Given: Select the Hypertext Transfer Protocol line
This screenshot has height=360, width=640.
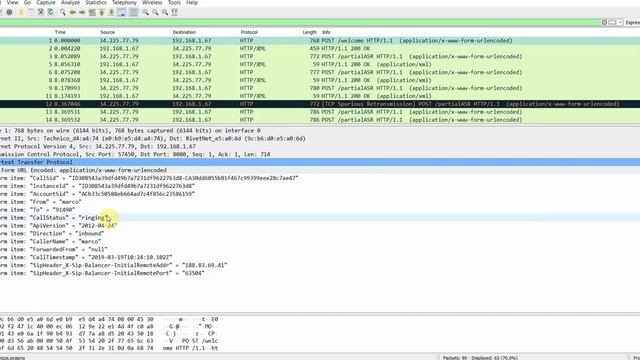Looking at the screenshot, I should [320, 162].
